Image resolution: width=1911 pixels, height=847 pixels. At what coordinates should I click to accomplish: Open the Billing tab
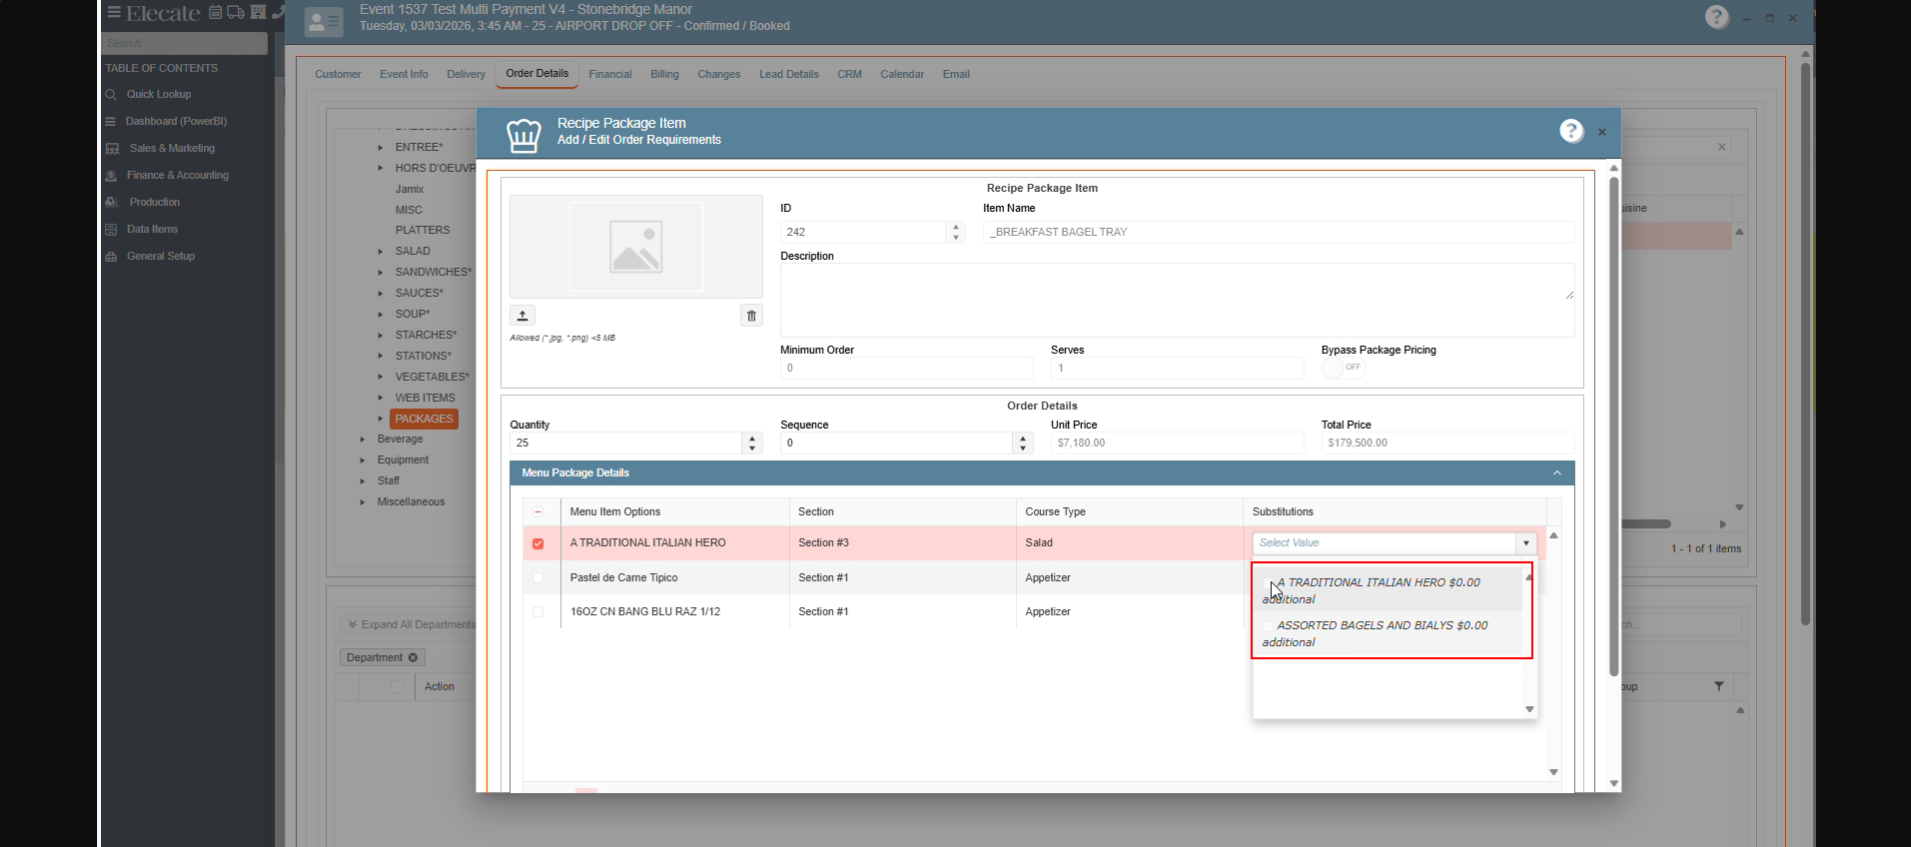(x=664, y=74)
